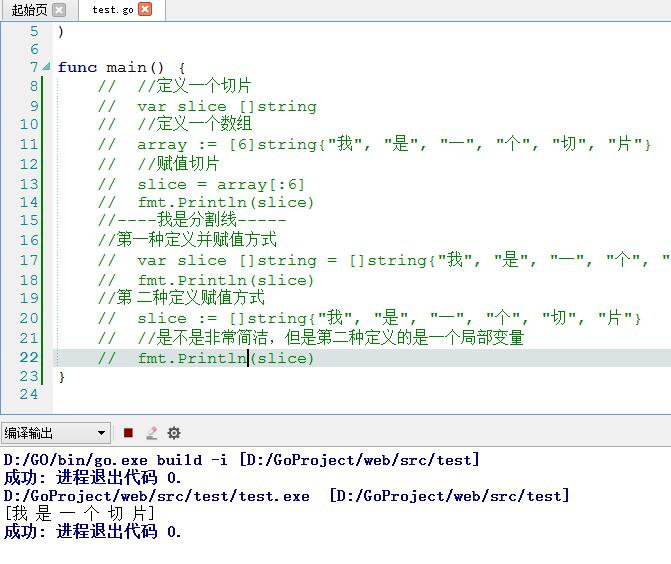Screen dimensions: 671x564
Task: Click the '[我 是 一 个 切 片]' output
Action: (x=80, y=513)
